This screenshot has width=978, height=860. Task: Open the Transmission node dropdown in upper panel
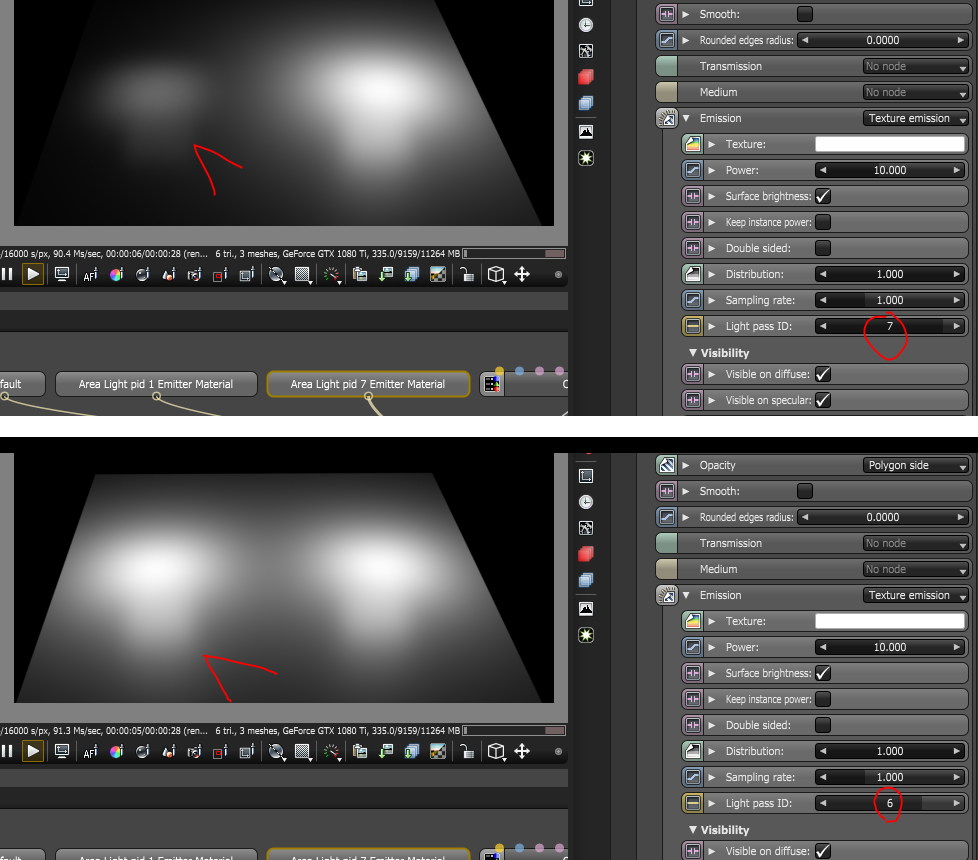(915, 66)
